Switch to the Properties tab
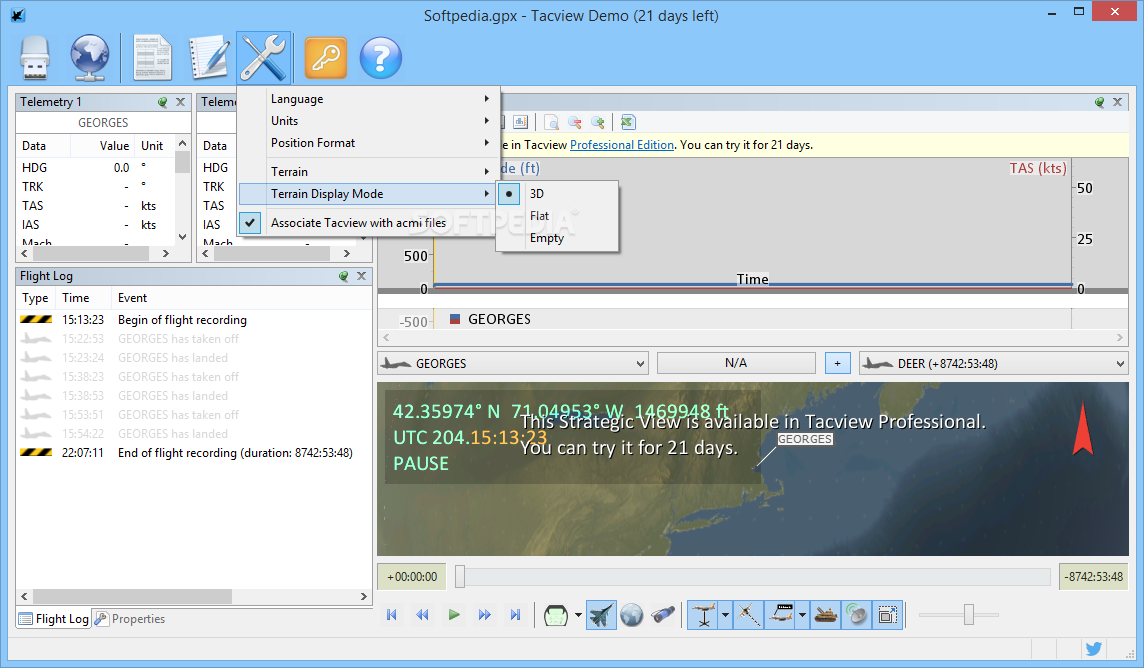The image size is (1144, 668). (x=131, y=618)
